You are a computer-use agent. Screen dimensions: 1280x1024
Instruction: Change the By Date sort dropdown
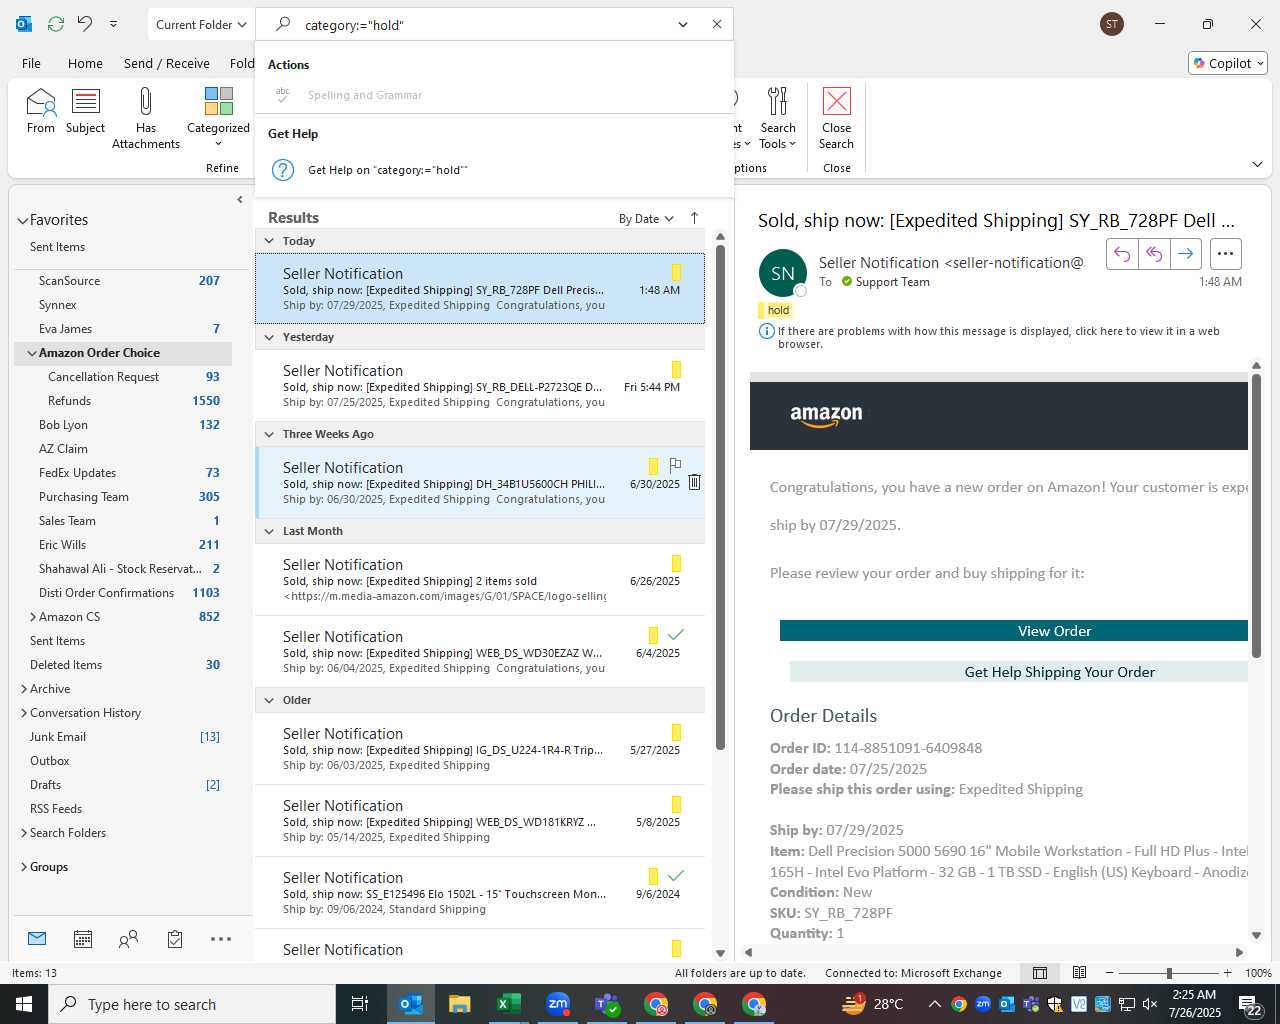pos(646,219)
